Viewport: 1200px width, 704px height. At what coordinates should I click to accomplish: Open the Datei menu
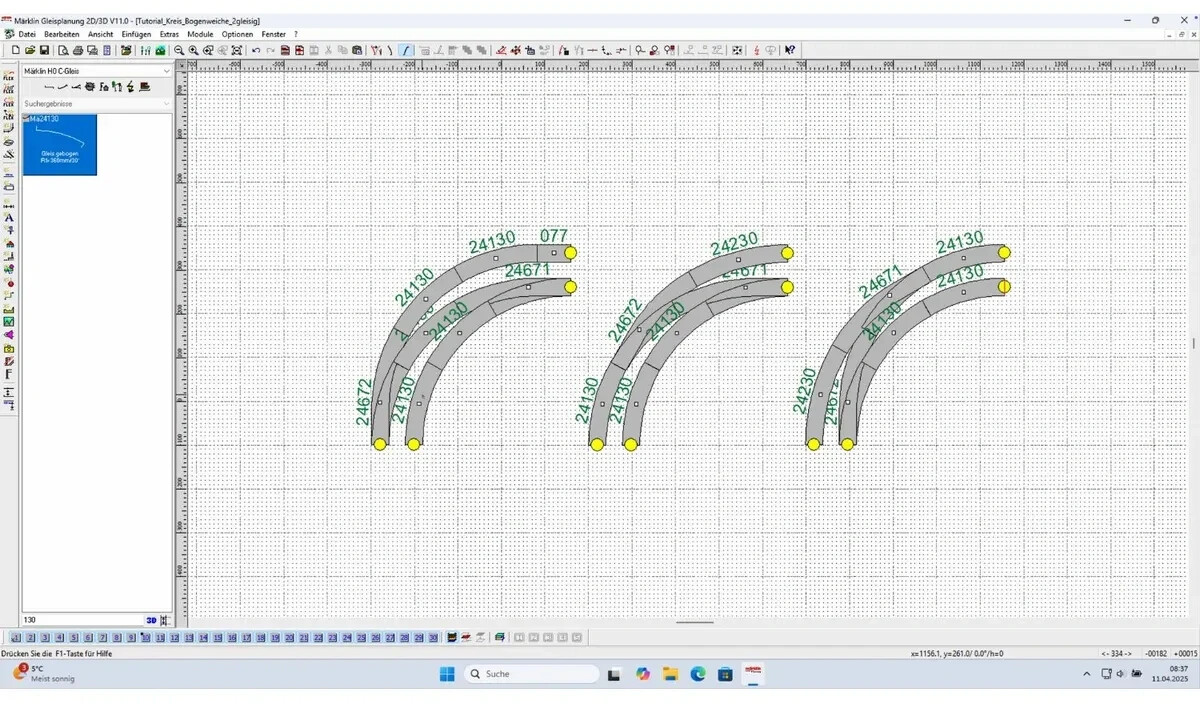27,34
